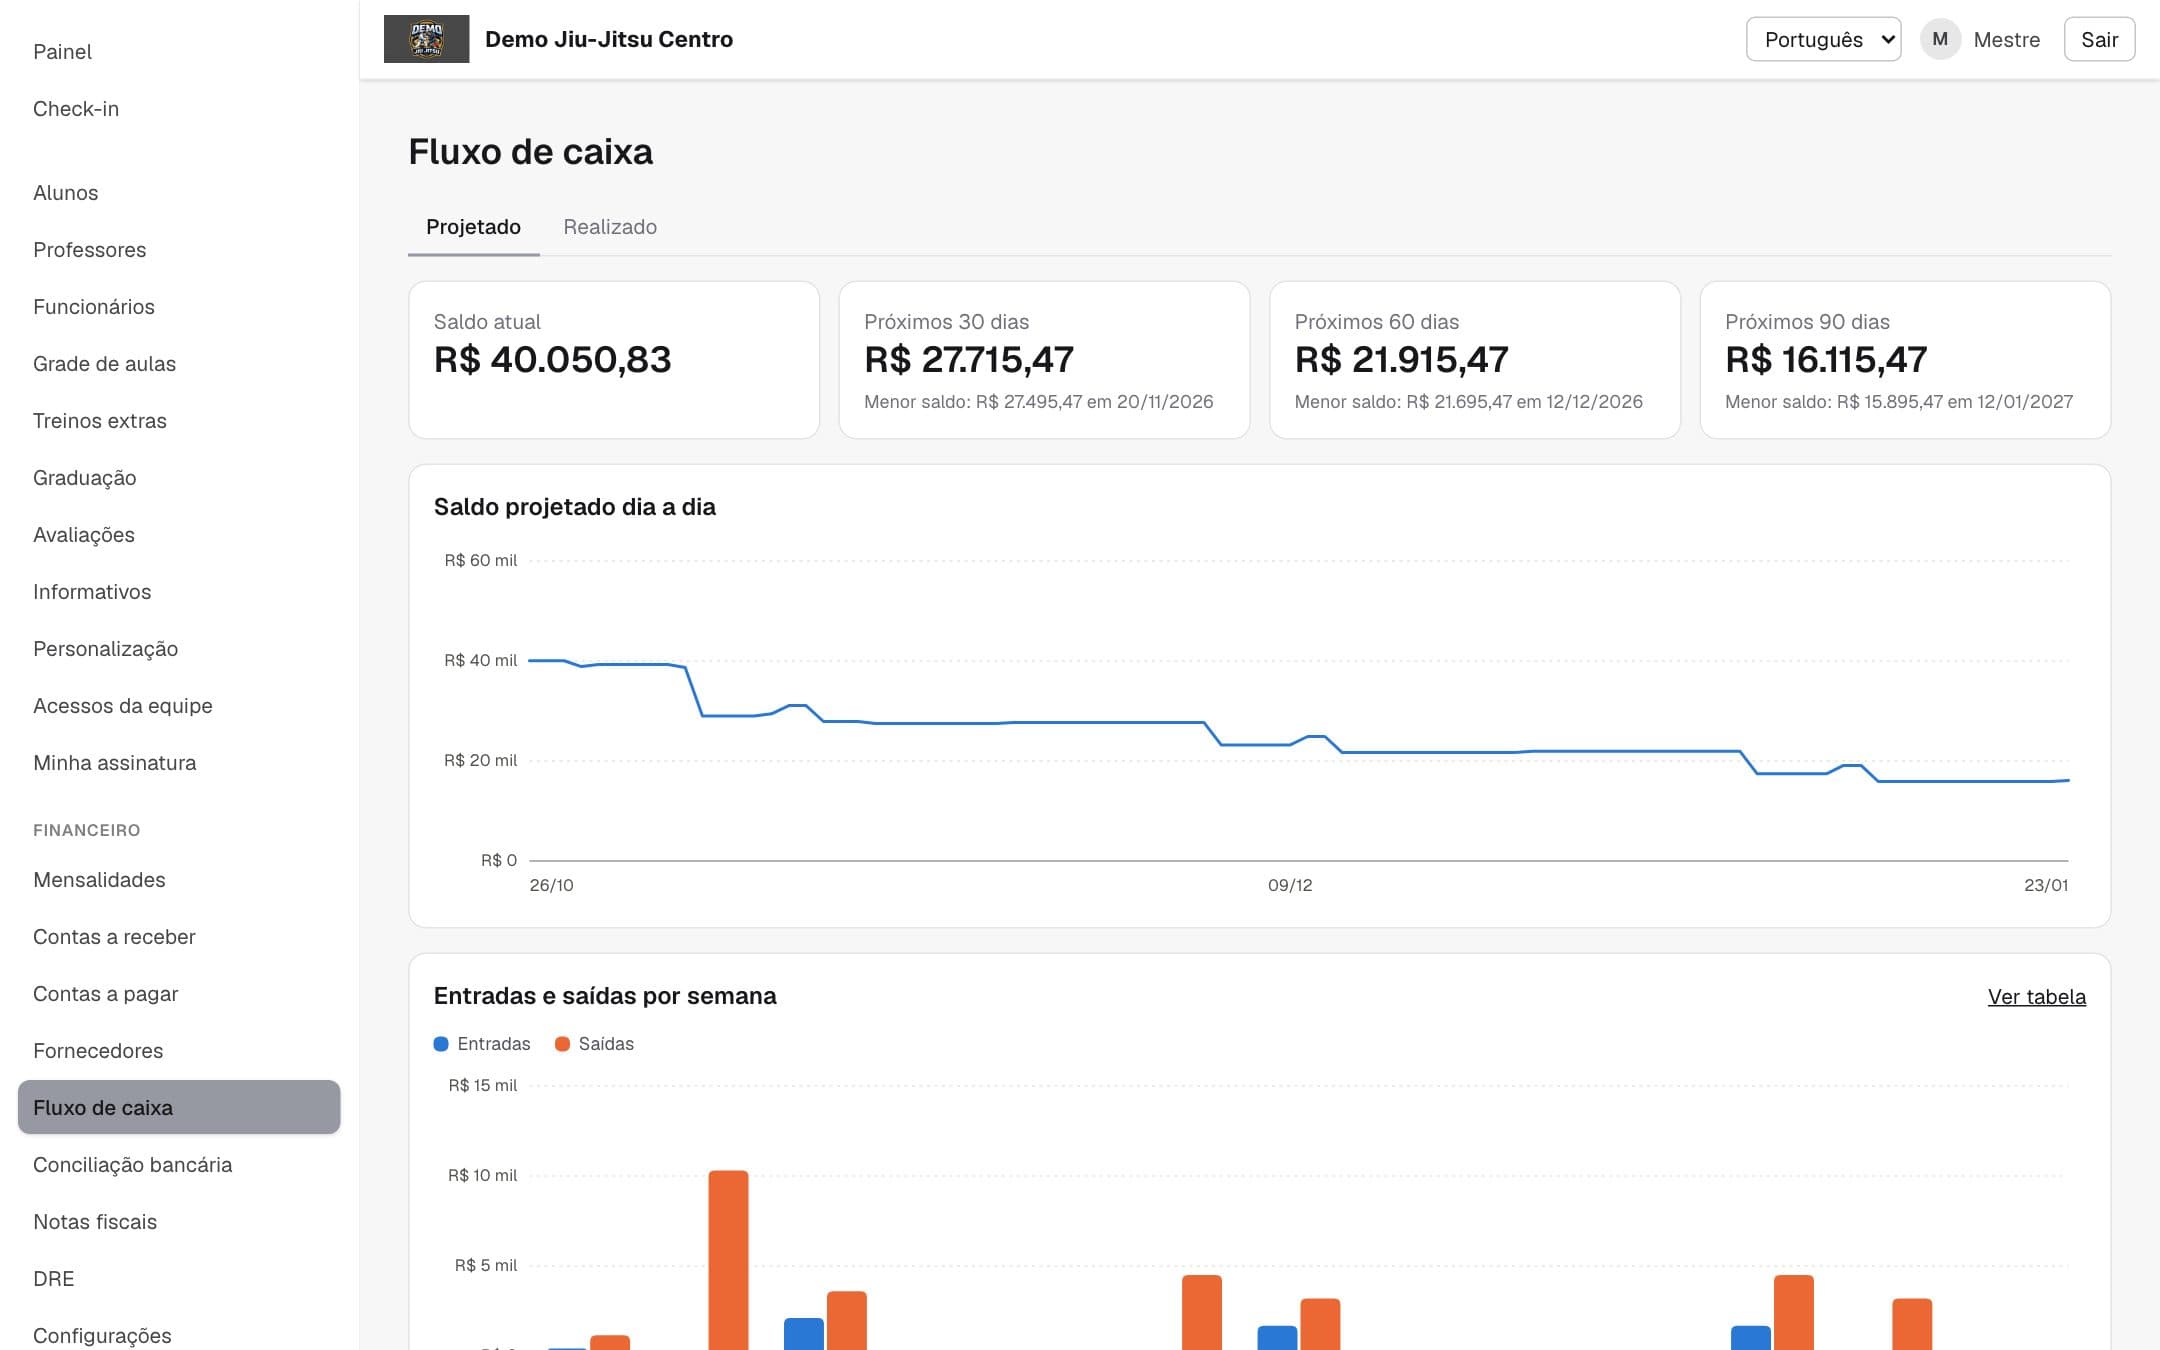This screenshot has height=1350, width=2160.
Task: Click the blue Entradas legend dot
Action: (x=441, y=1044)
